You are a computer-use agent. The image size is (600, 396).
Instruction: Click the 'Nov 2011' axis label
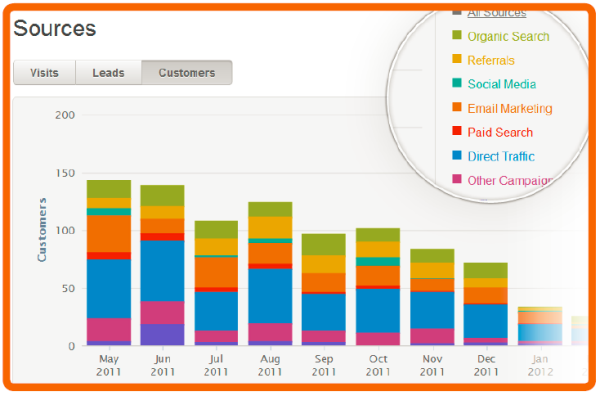(432, 365)
